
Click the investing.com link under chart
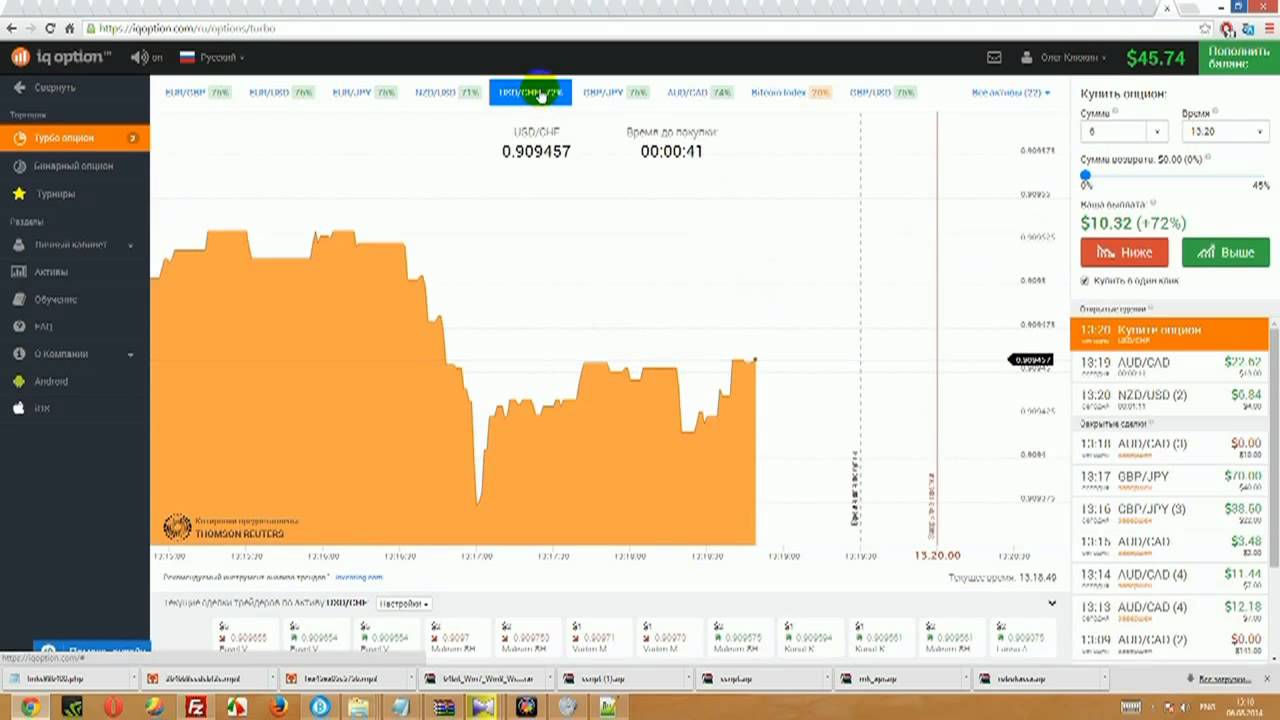[x=359, y=577]
